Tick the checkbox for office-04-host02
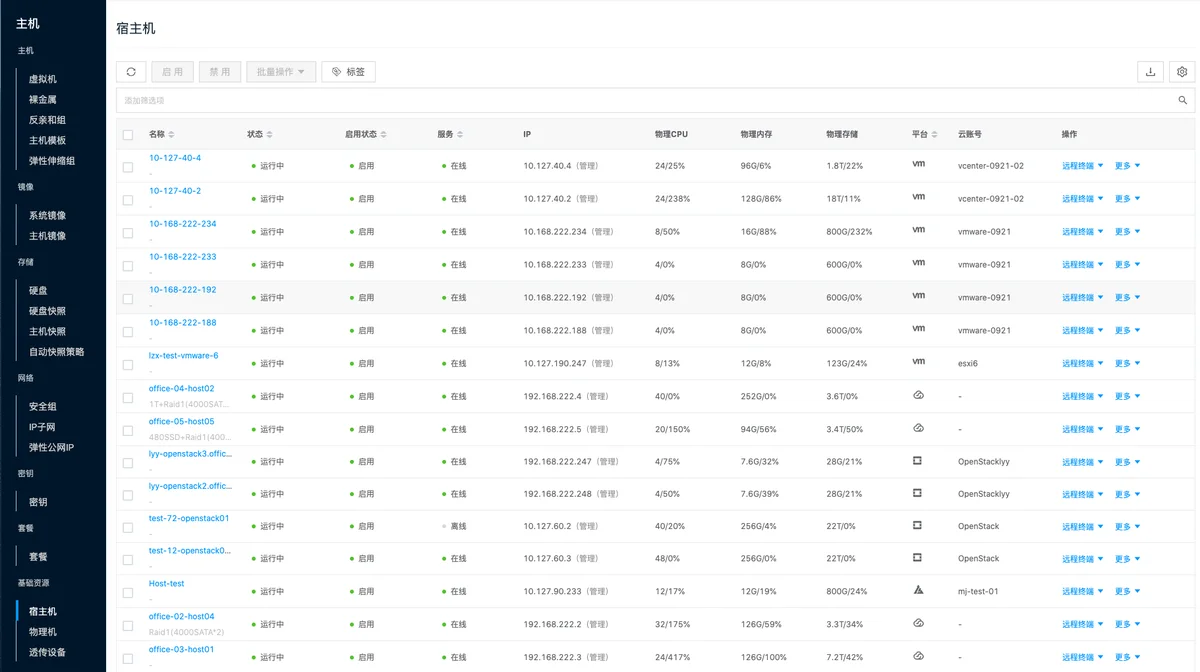 128,398
